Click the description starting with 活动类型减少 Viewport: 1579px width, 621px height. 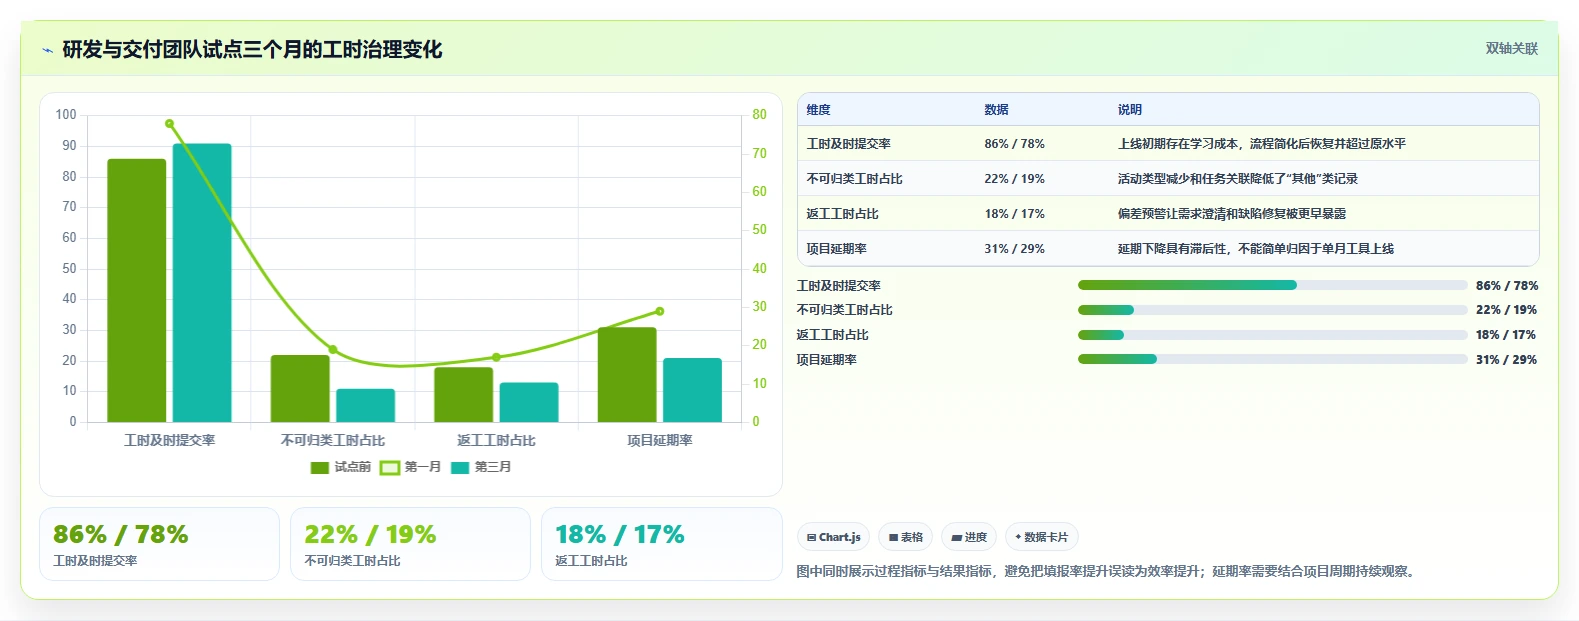(1238, 179)
